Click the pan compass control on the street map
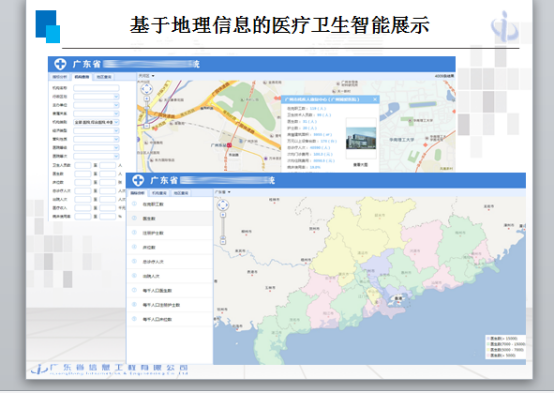This screenshot has width=555, height=393. 147,89
